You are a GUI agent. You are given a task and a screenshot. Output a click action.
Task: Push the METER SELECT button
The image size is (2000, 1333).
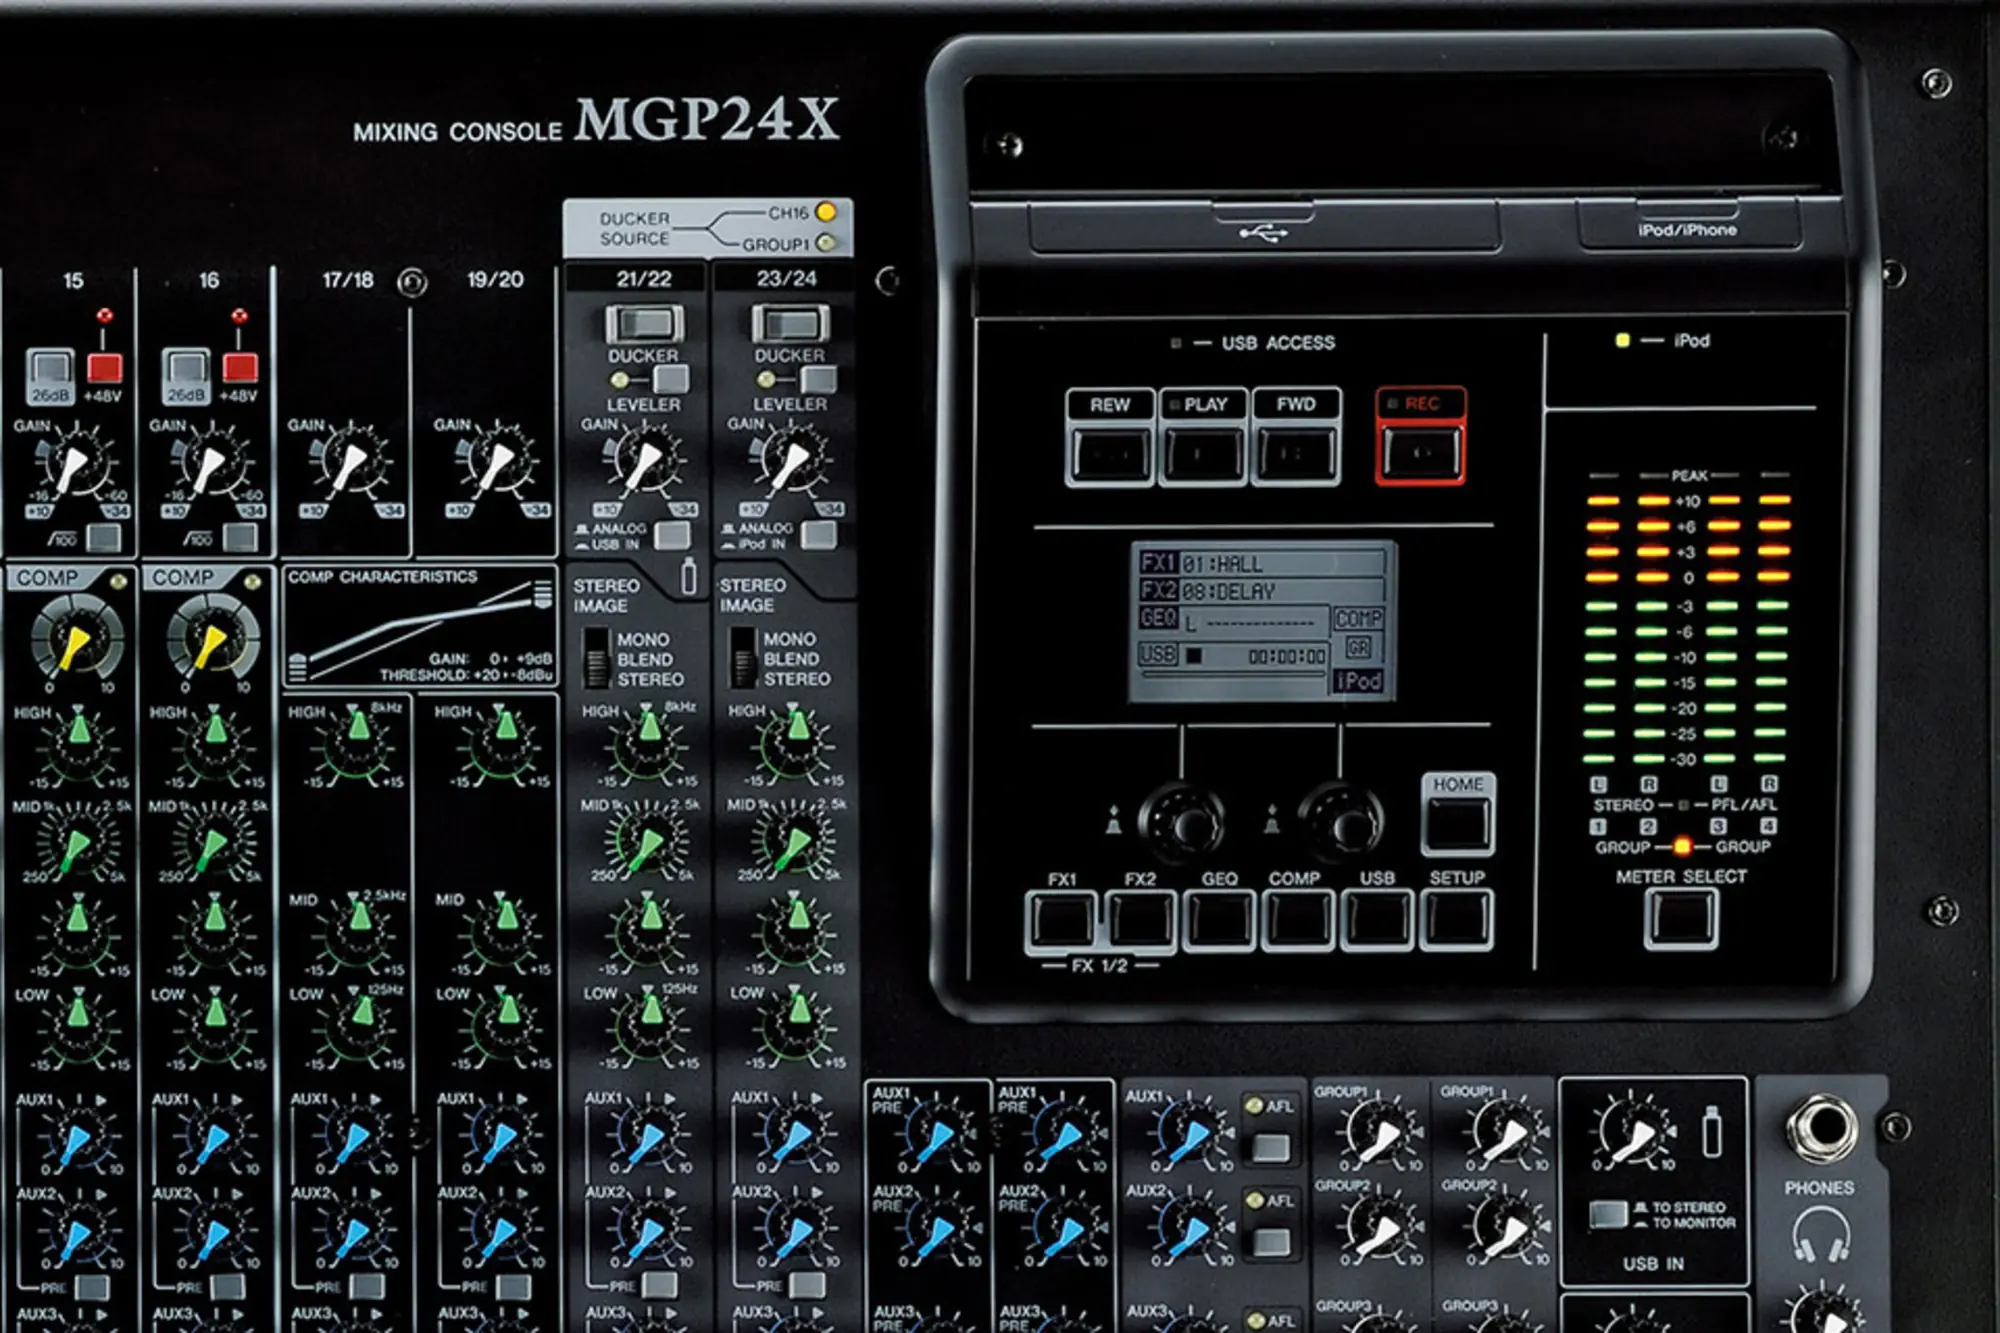[x=1682, y=919]
